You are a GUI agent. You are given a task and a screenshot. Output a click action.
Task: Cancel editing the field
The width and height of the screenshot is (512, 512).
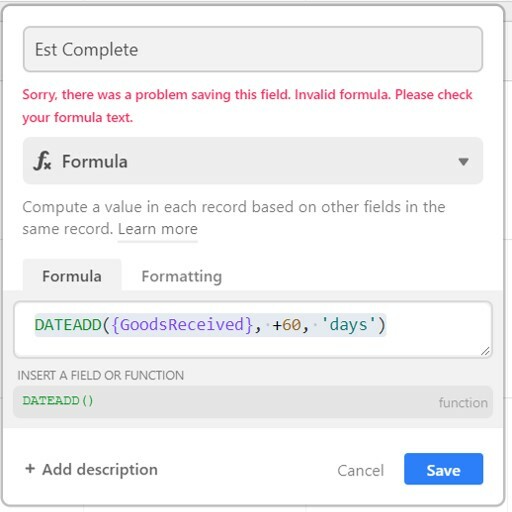[361, 471]
